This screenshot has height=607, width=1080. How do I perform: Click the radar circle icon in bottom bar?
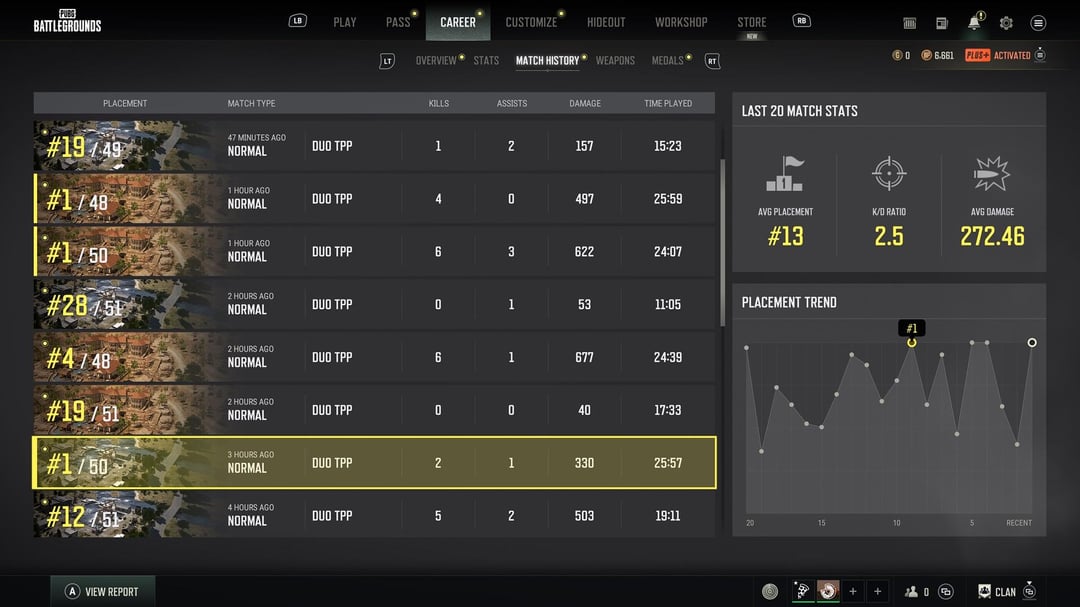pos(770,592)
